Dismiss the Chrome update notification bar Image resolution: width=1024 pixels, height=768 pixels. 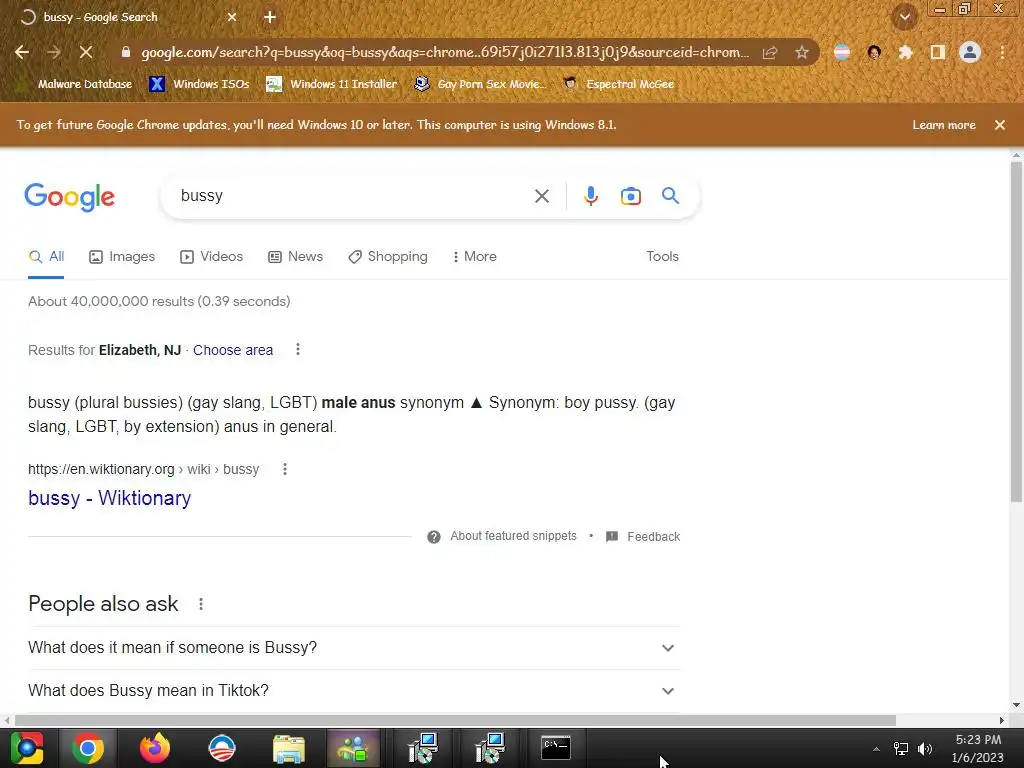pos(1000,125)
